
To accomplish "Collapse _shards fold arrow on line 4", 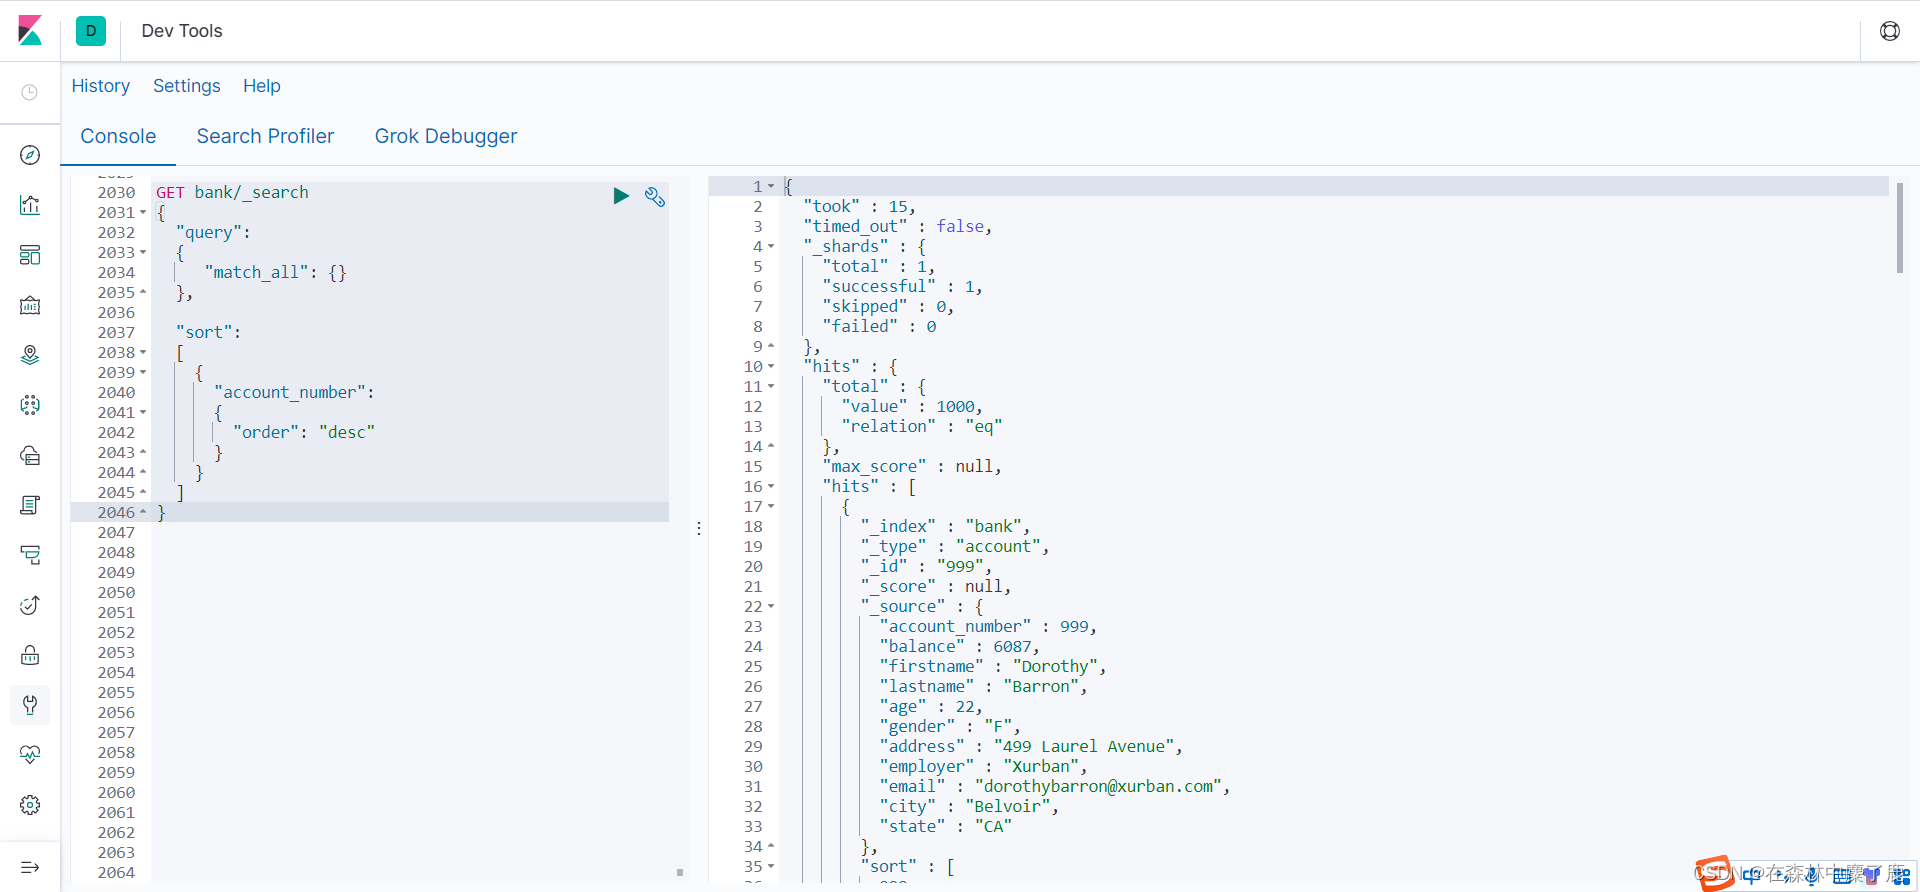I will 771,246.
